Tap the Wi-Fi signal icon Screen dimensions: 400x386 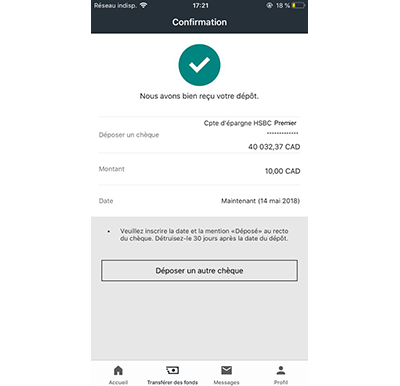(x=144, y=5)
